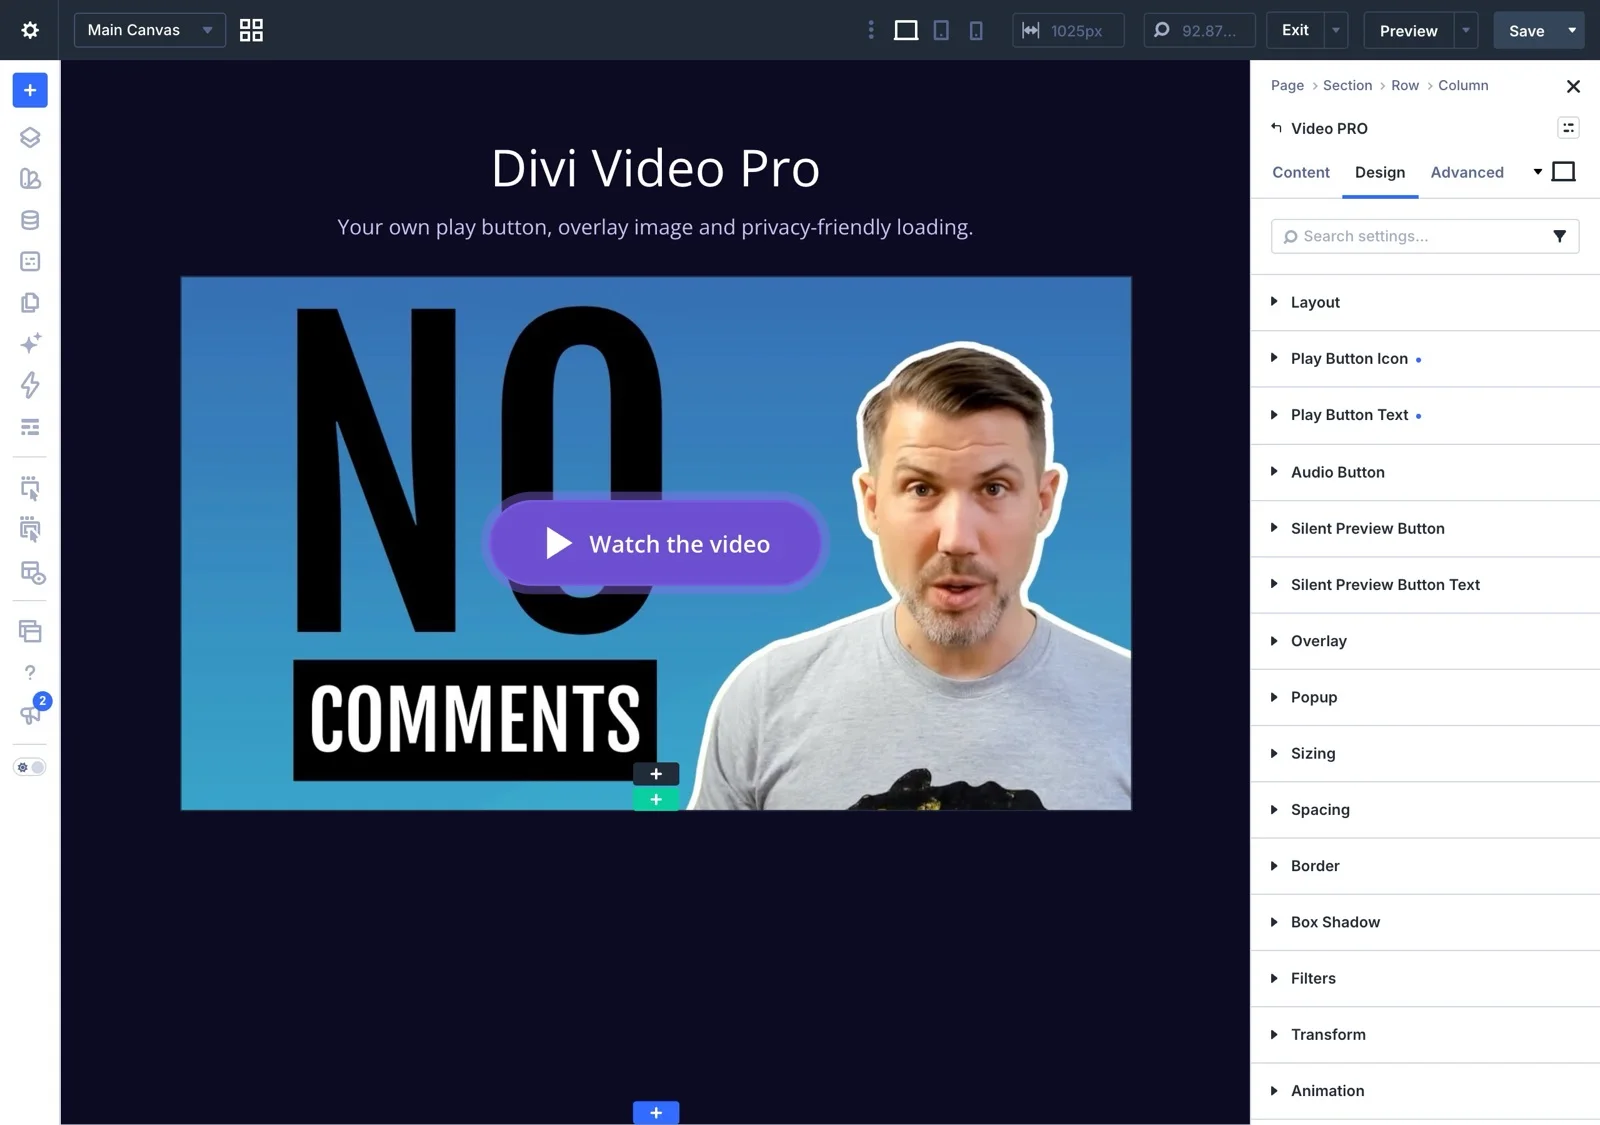This screenshot has height=1125, width=1600.
Task: Open the Exit dropdown arrow
Action: pyautogui.click(x=1336, y=30)
